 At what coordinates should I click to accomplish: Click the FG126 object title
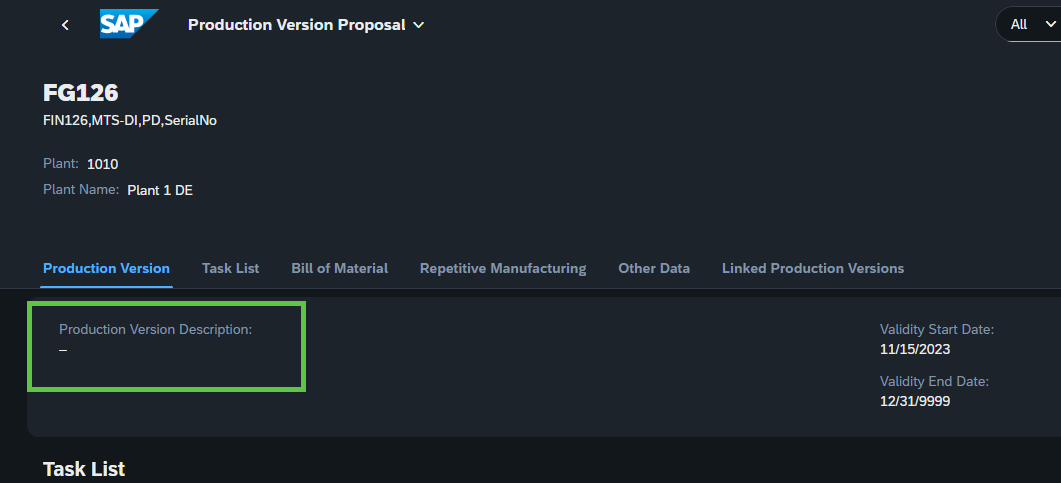[x=81, y=93]
